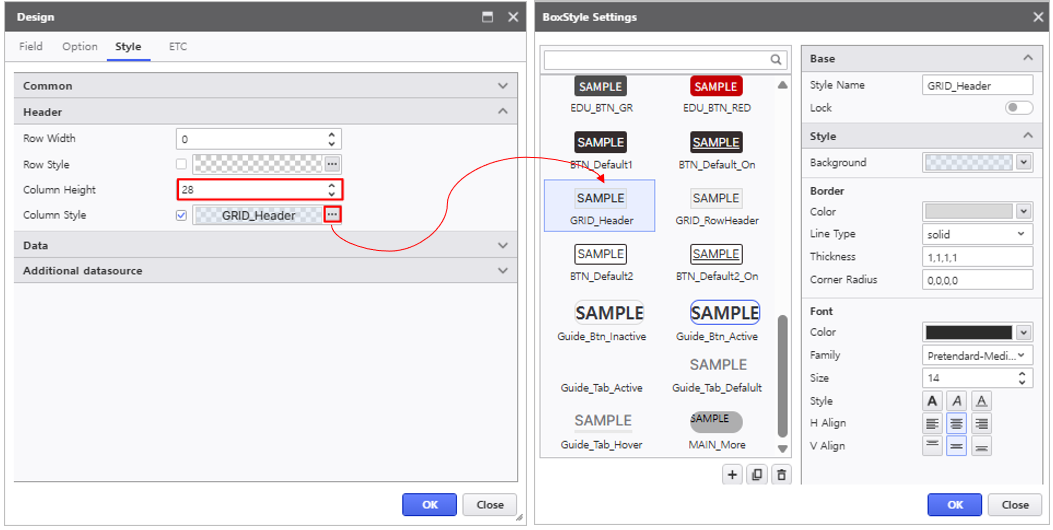Click Close in the Design dialog
The height and width of the screenshot is (530, 1053).
pyautogui.click(x=490, y=504)
